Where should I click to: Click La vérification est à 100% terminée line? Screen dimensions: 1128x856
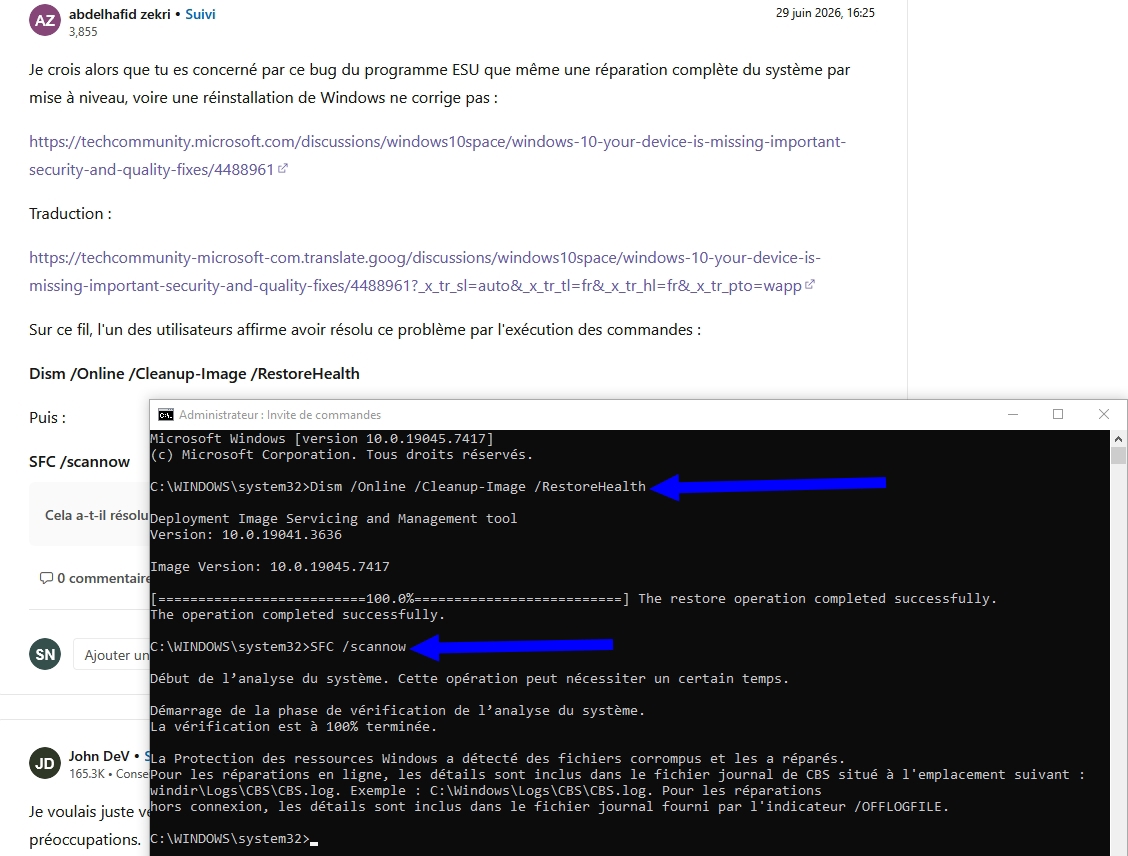point(294,727)
